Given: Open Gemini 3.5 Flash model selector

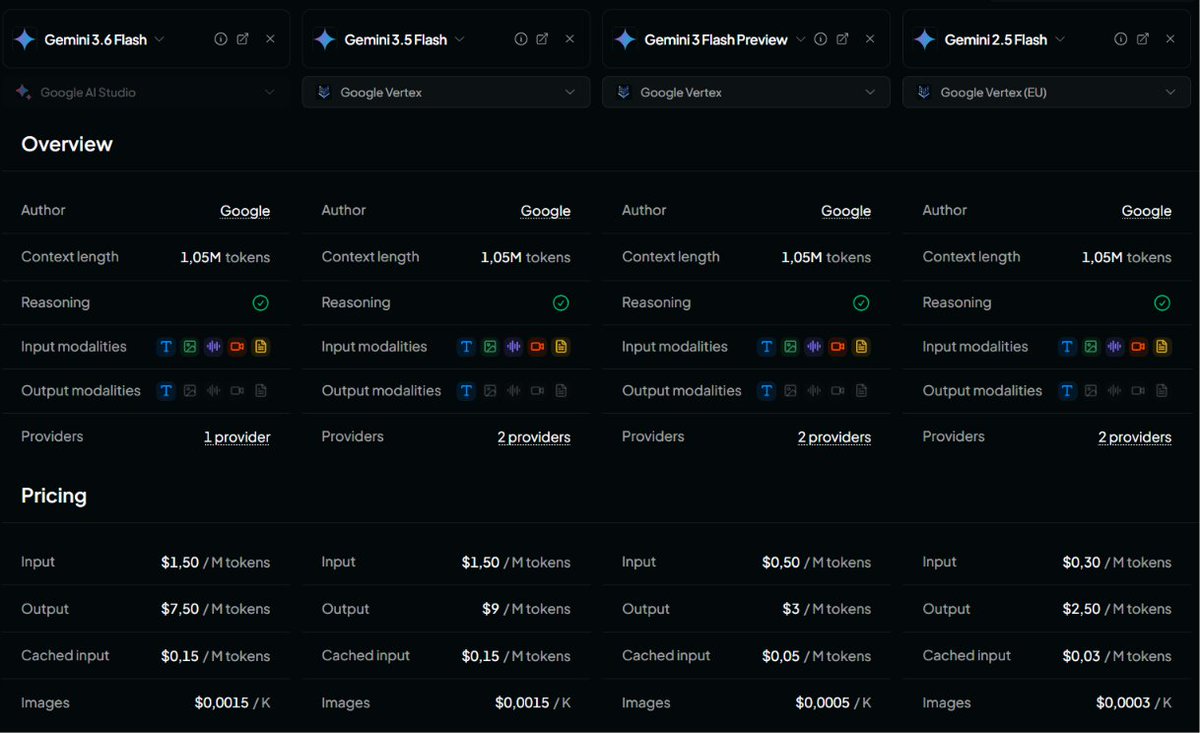Looking at the screenshot, I should [460, 39].
